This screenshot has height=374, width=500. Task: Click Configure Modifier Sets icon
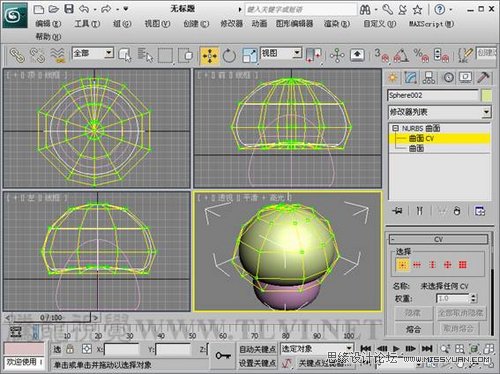pyautogui.click(x=480, y=211)
